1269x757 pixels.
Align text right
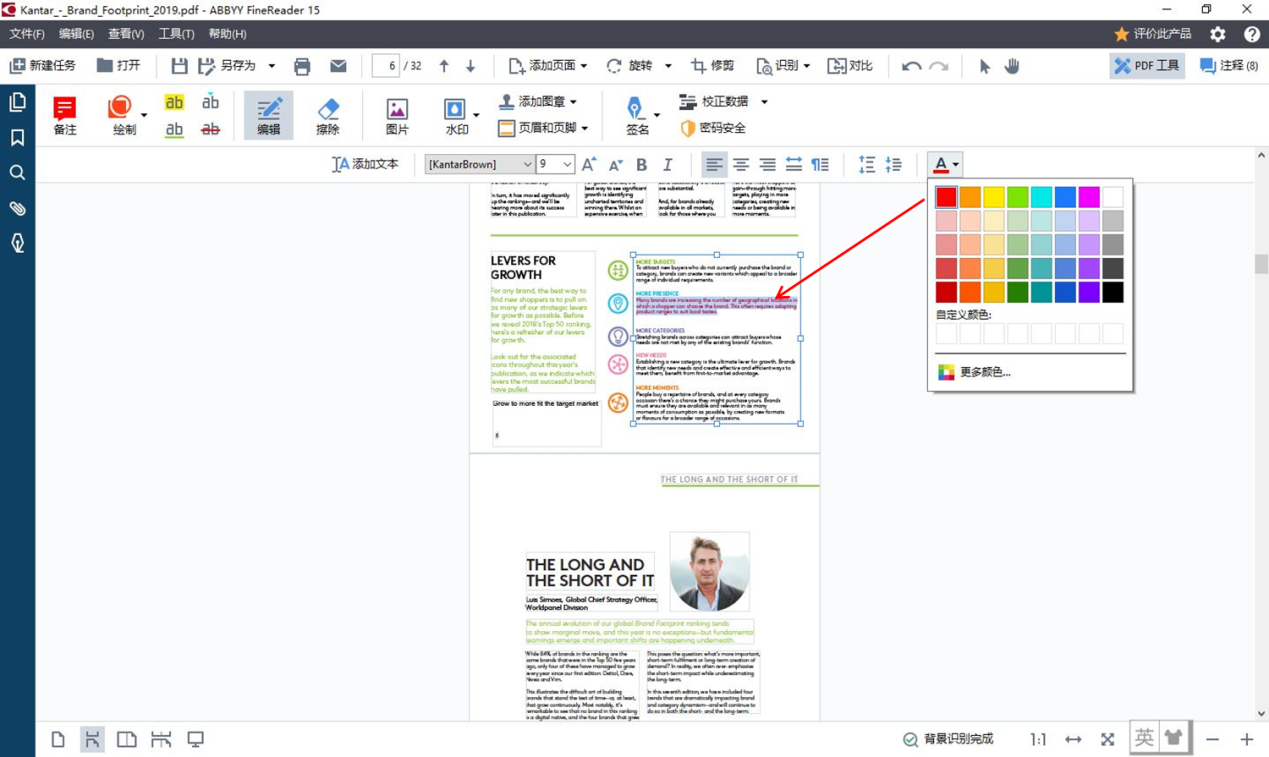[x=767, y=164]
